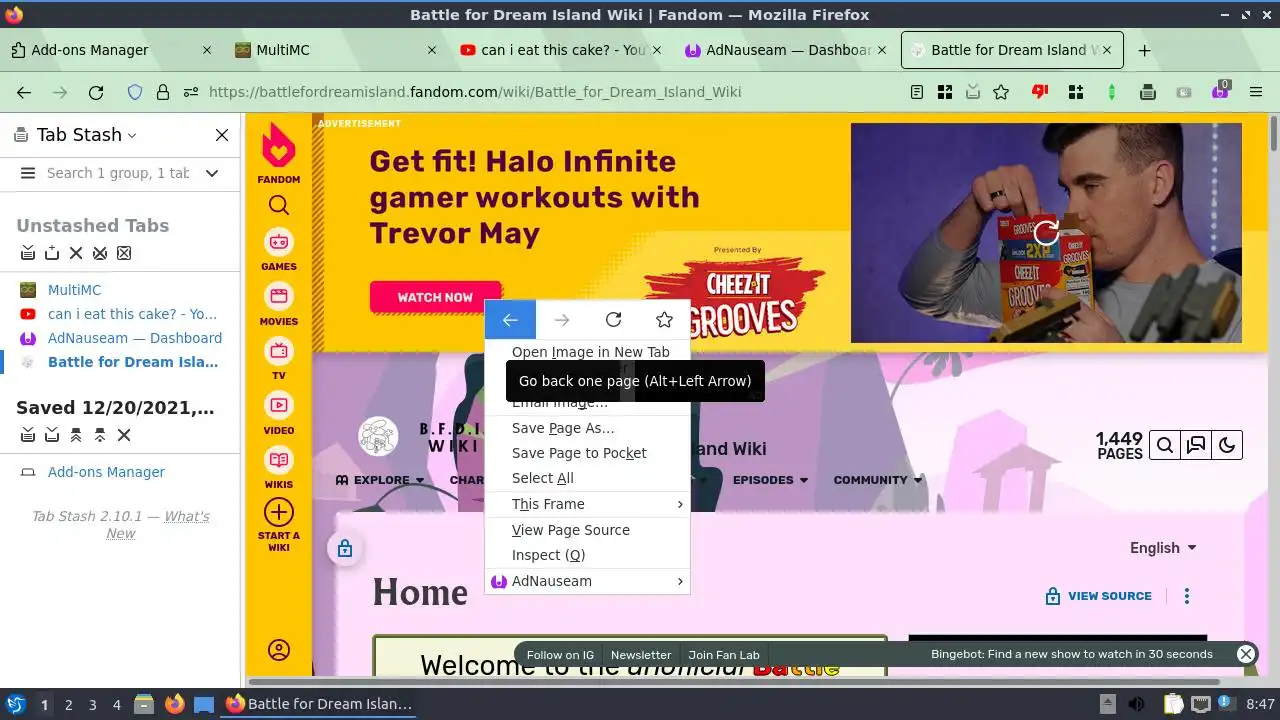1280x720 pixels.
Task: Expand the Tab Stash sidebar title dropdown
Action: point(132,135)
